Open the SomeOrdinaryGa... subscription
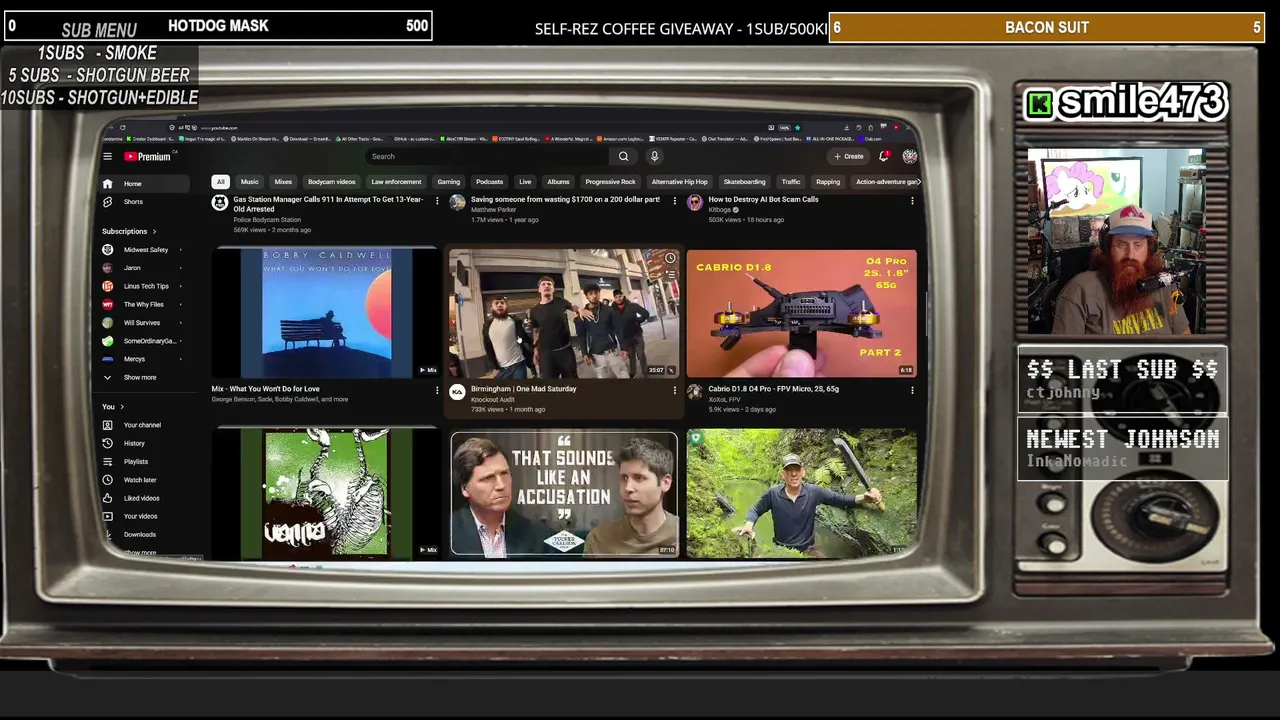 pyautogui.click(x=142, y=341)
